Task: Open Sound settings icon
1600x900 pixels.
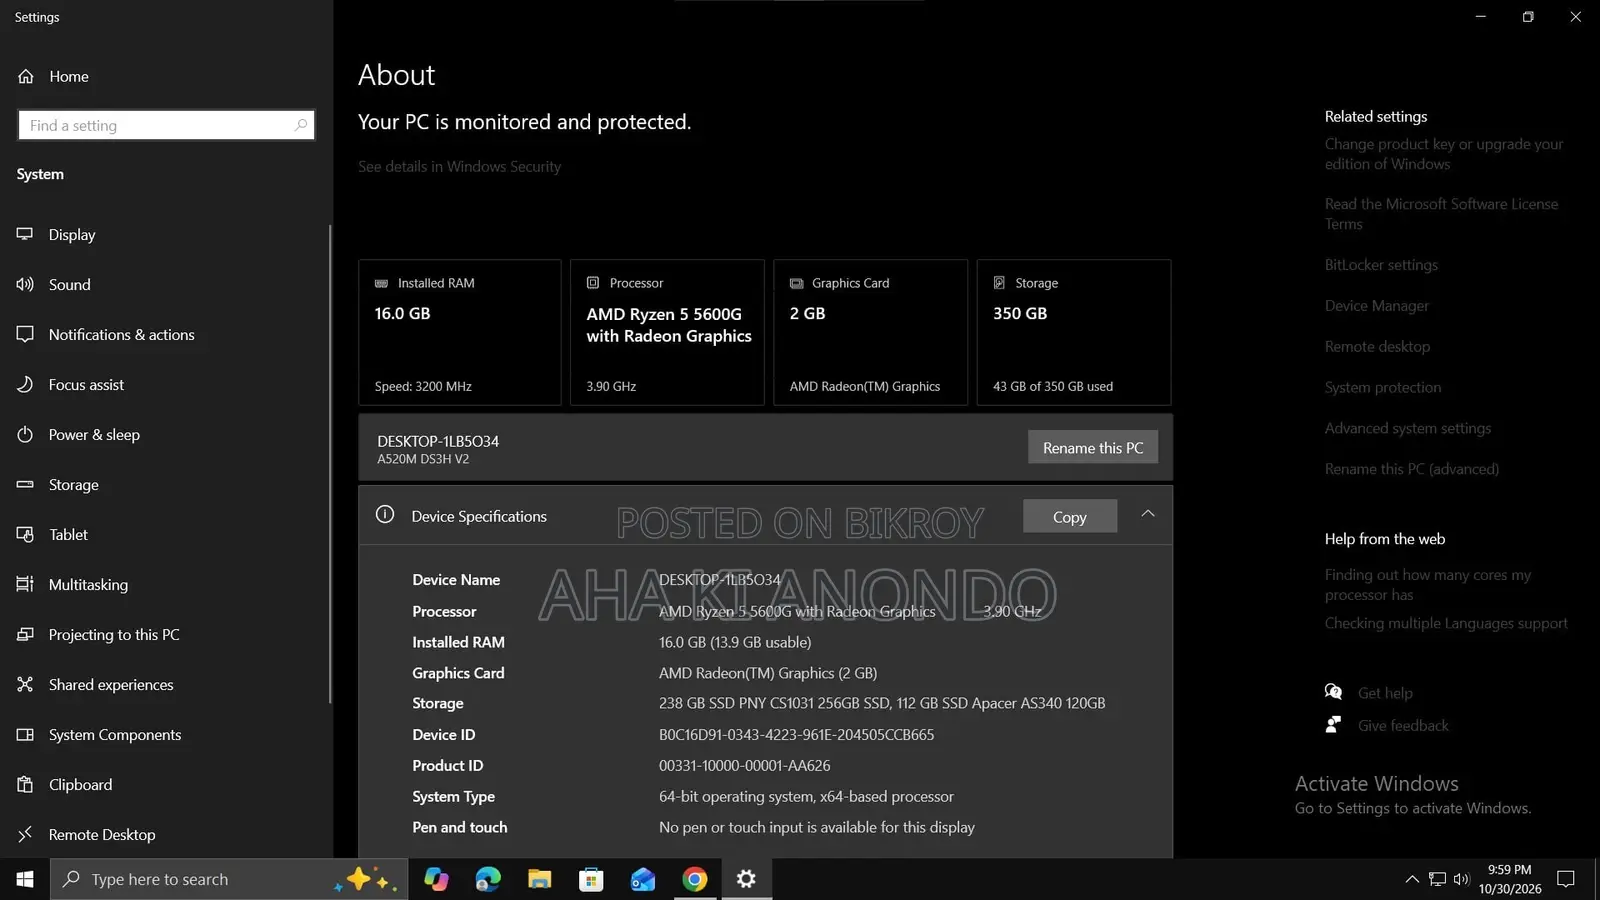Action: 25,284
